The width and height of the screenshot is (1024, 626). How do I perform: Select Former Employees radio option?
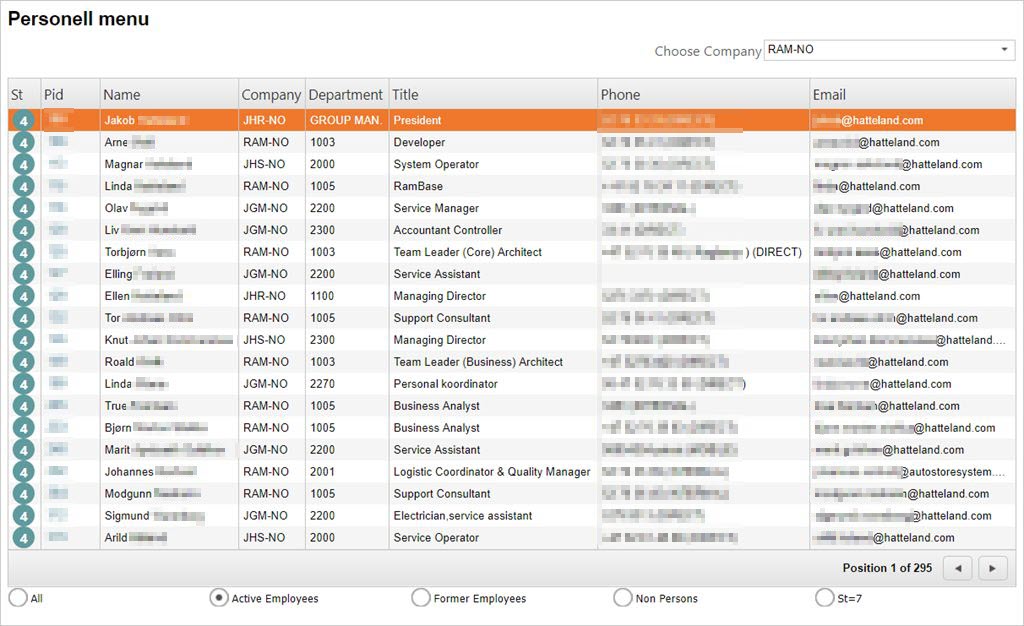[x=421, y=598]
